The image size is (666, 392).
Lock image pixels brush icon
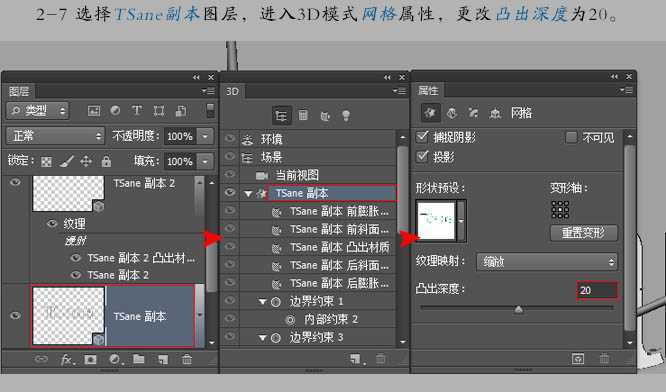(x=66, y=161)
